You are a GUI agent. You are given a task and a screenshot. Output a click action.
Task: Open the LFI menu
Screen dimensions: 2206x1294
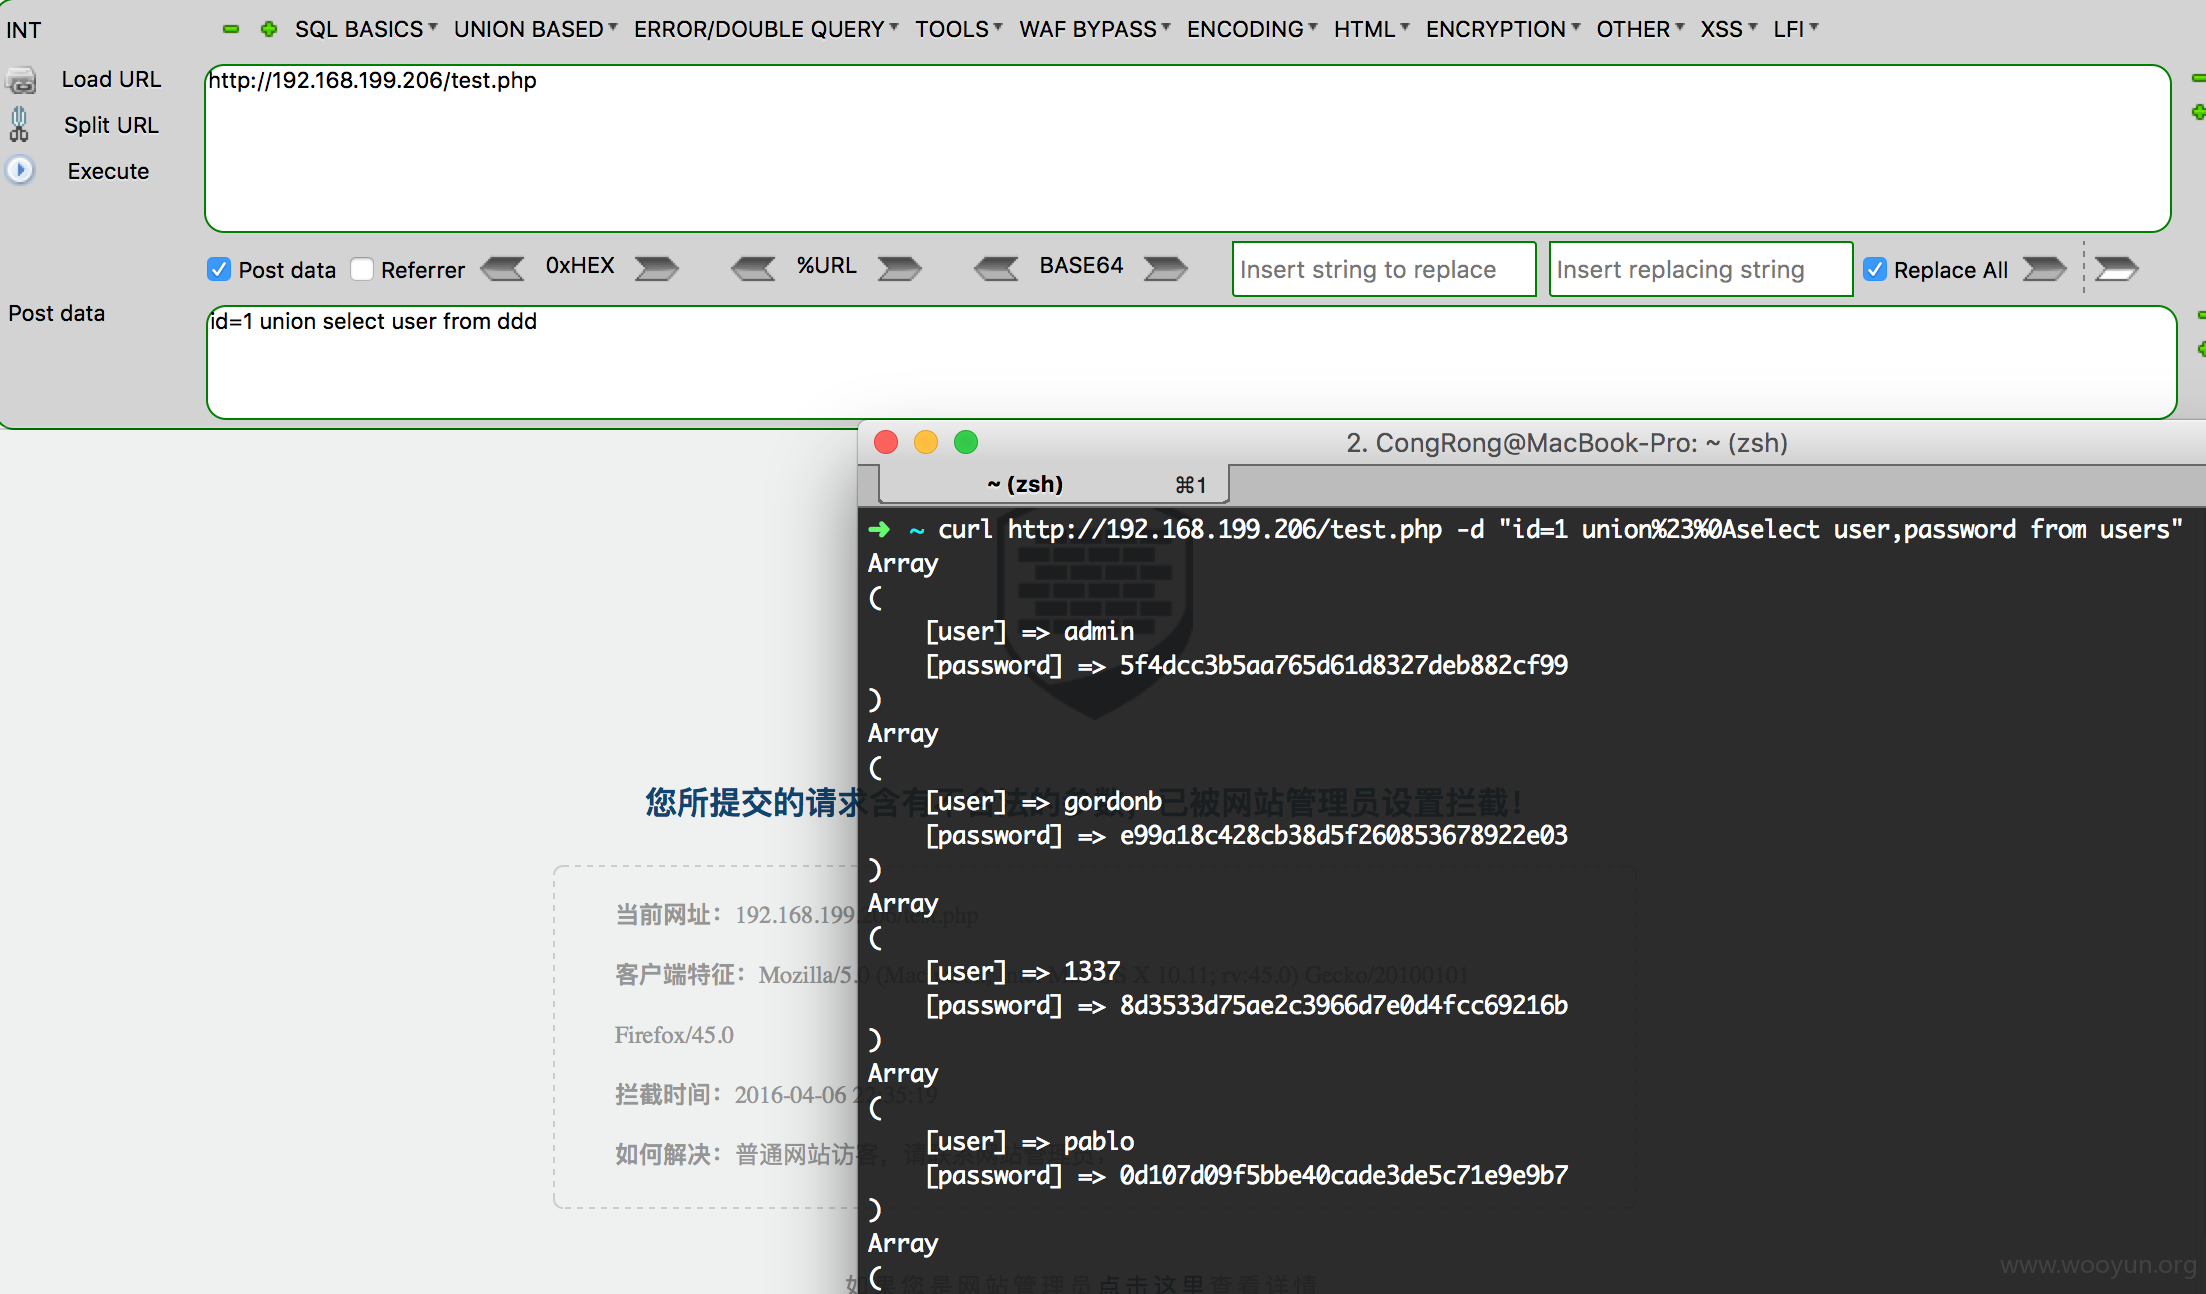(x=1796, y=29)
